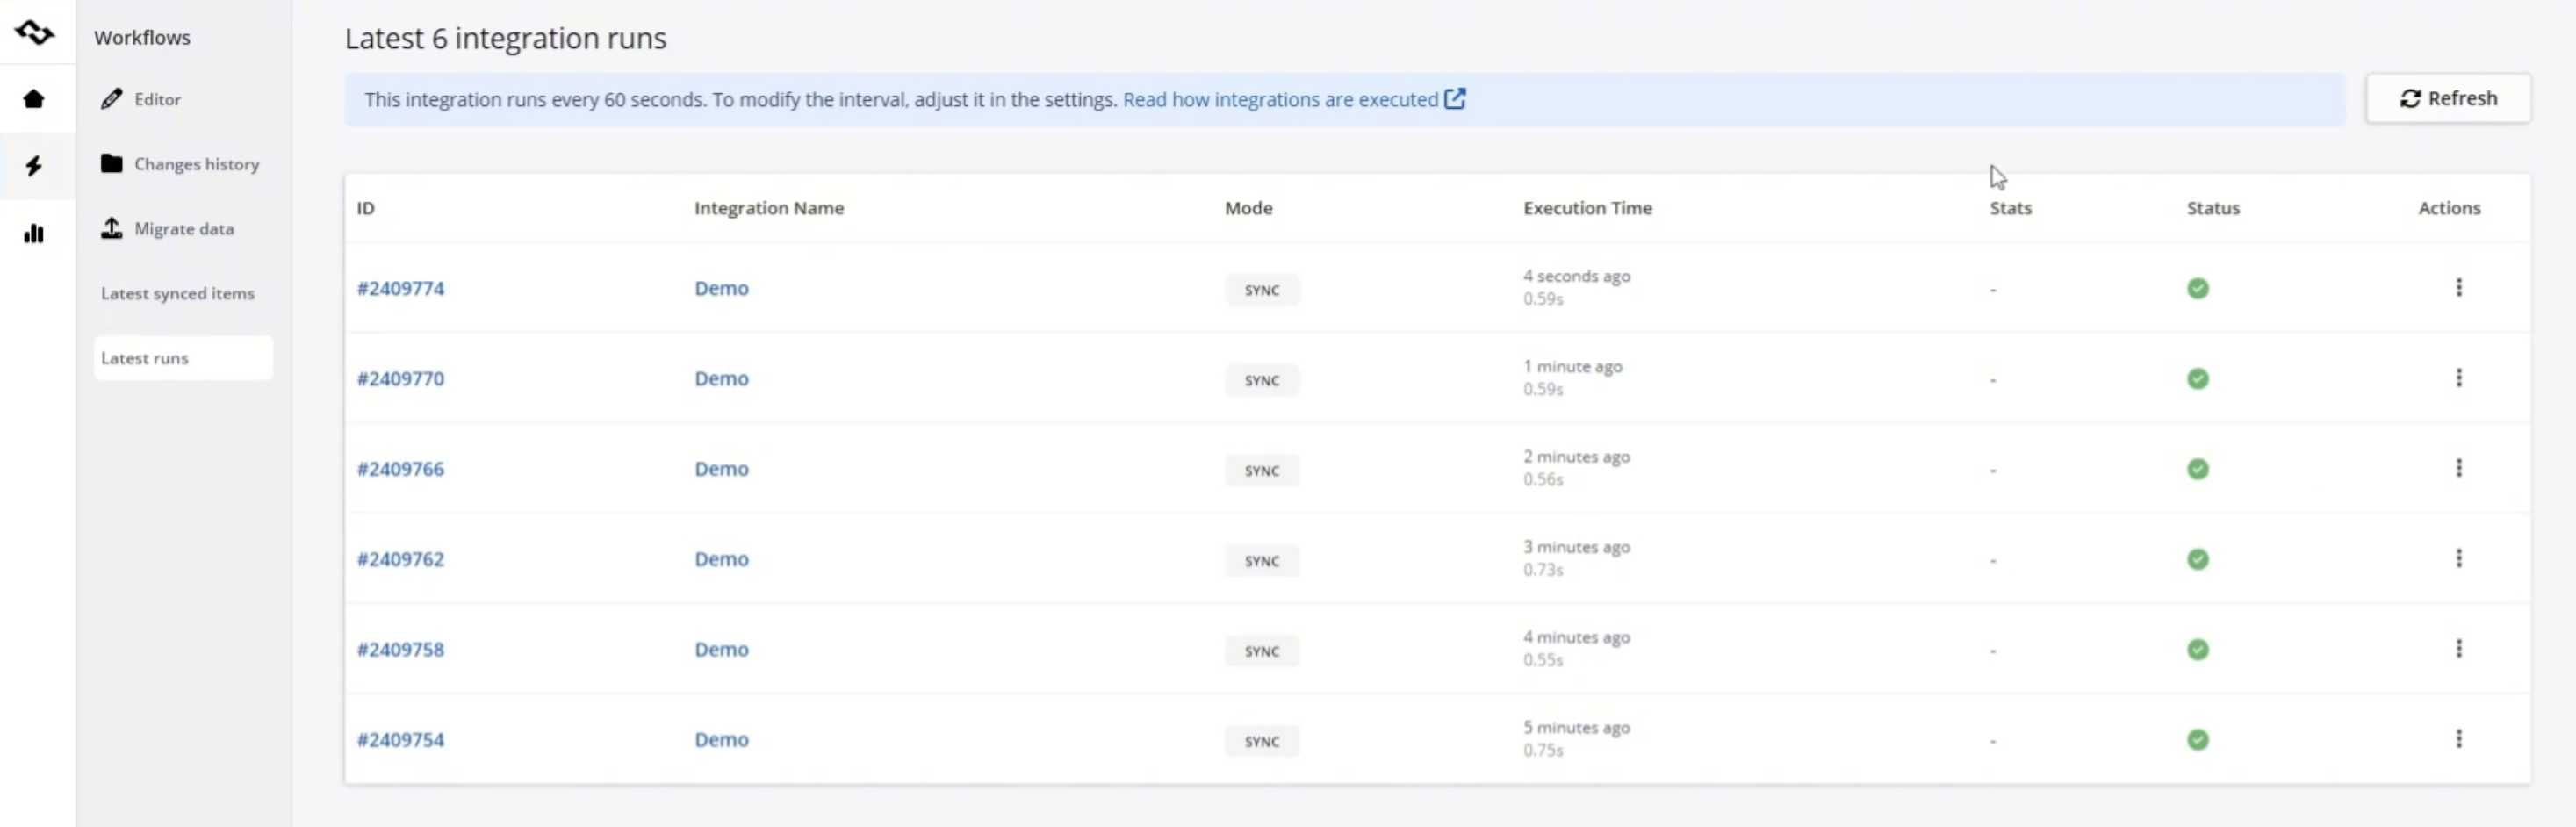Click the Refresh button

[x=2448, y=98]
